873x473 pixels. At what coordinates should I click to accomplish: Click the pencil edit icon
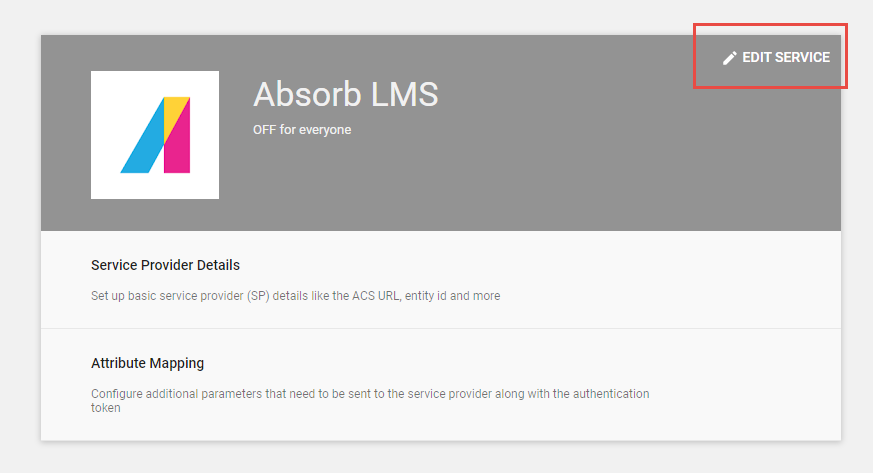tap(729, 58)
